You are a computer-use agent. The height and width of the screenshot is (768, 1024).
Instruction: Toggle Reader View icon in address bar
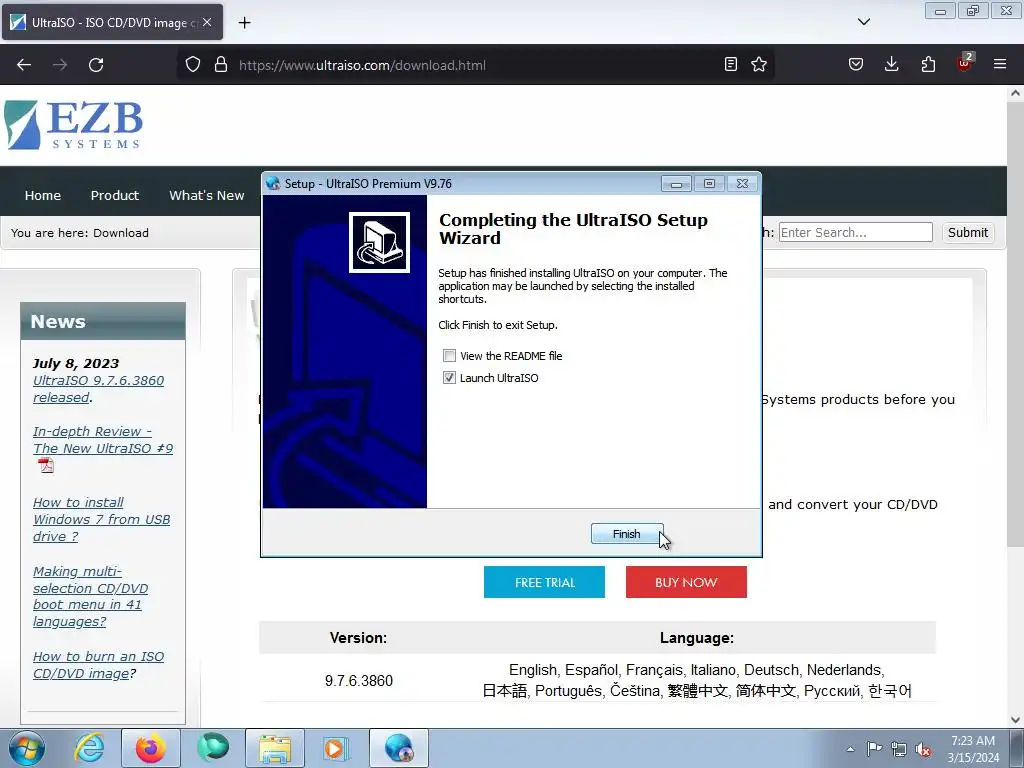pos(731,64)
